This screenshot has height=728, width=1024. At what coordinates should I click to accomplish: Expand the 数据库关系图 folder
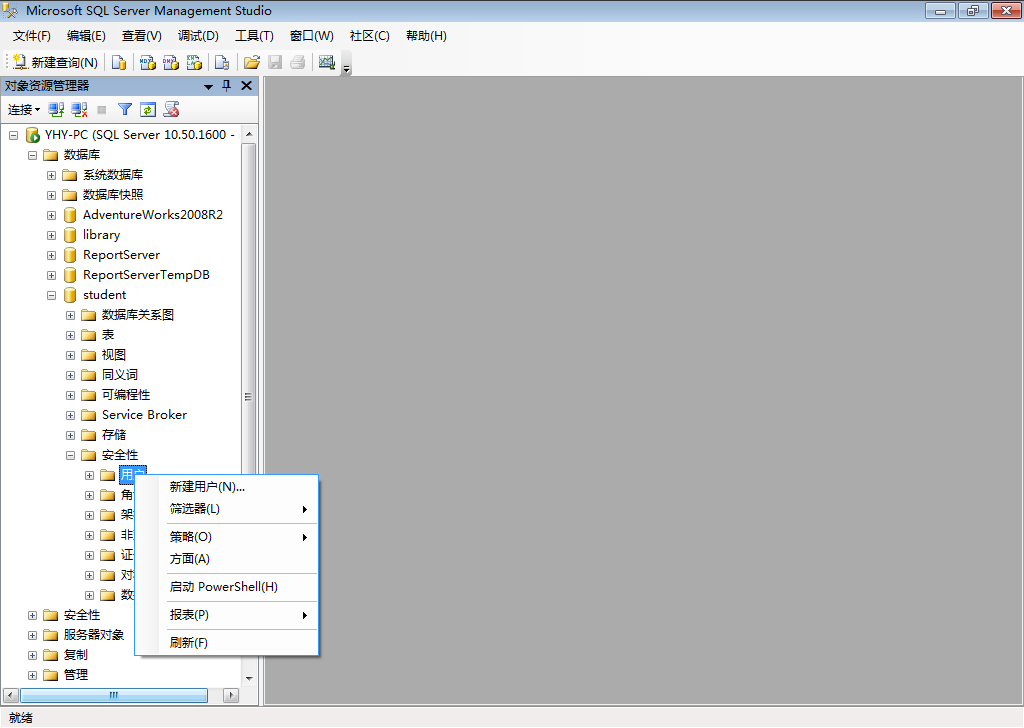[70, 315]
